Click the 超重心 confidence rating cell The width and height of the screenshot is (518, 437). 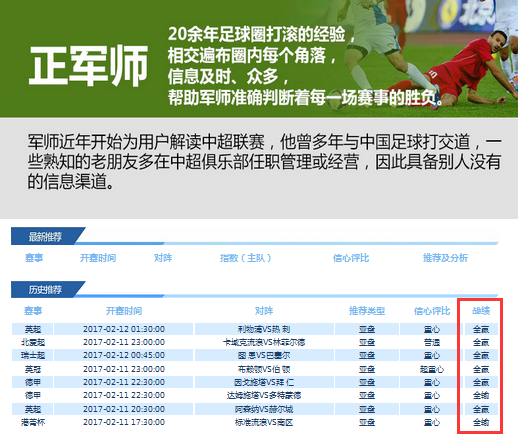tap(432, 369)
